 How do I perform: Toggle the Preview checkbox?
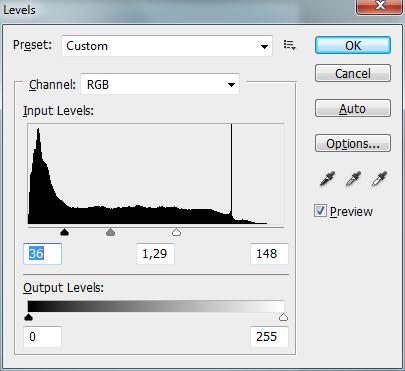320,211
